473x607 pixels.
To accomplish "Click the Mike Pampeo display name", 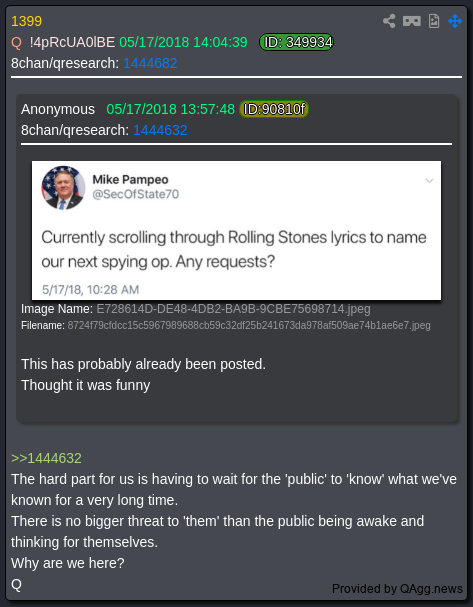I will pos(130,180).
